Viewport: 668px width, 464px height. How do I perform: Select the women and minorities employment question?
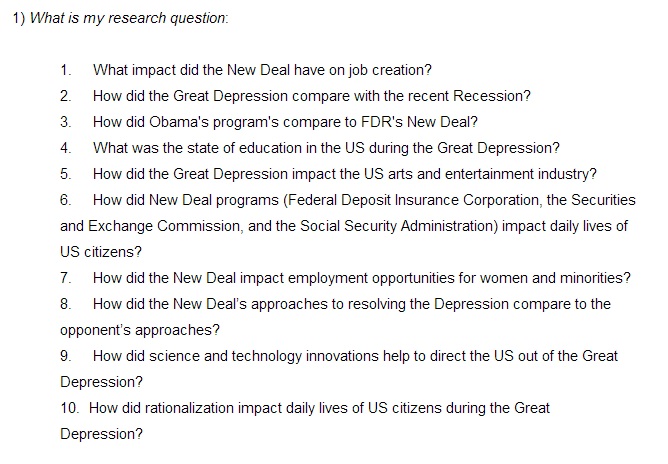click(x=361, y=278)
